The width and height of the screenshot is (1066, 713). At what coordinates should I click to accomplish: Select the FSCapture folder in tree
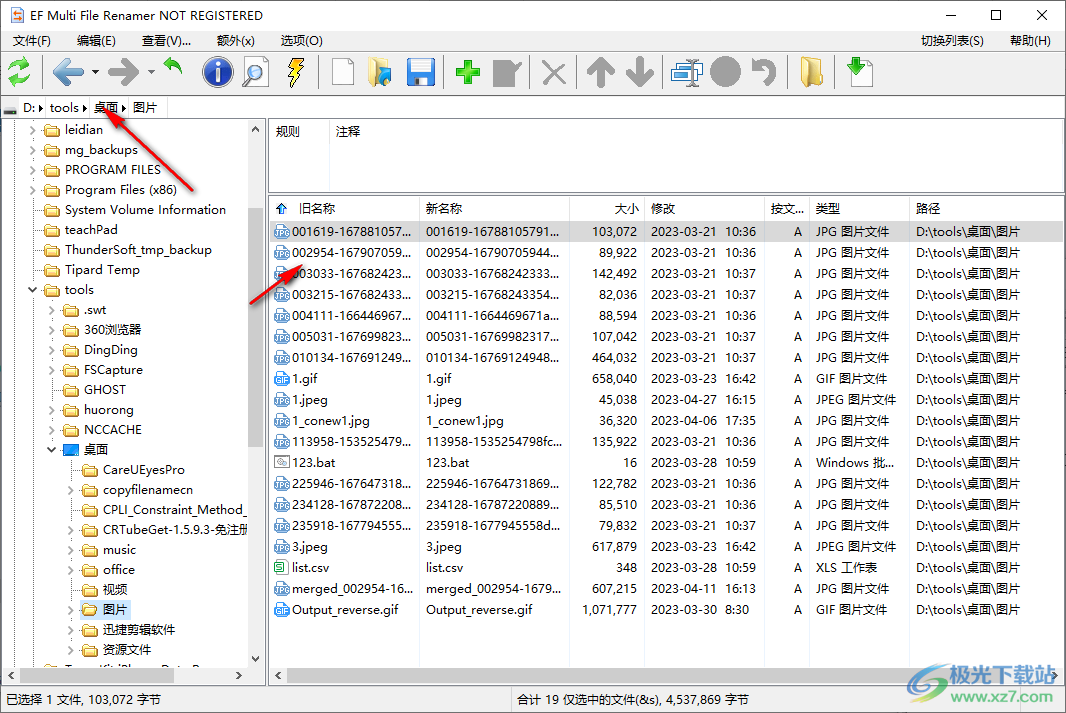pos(113,370)
